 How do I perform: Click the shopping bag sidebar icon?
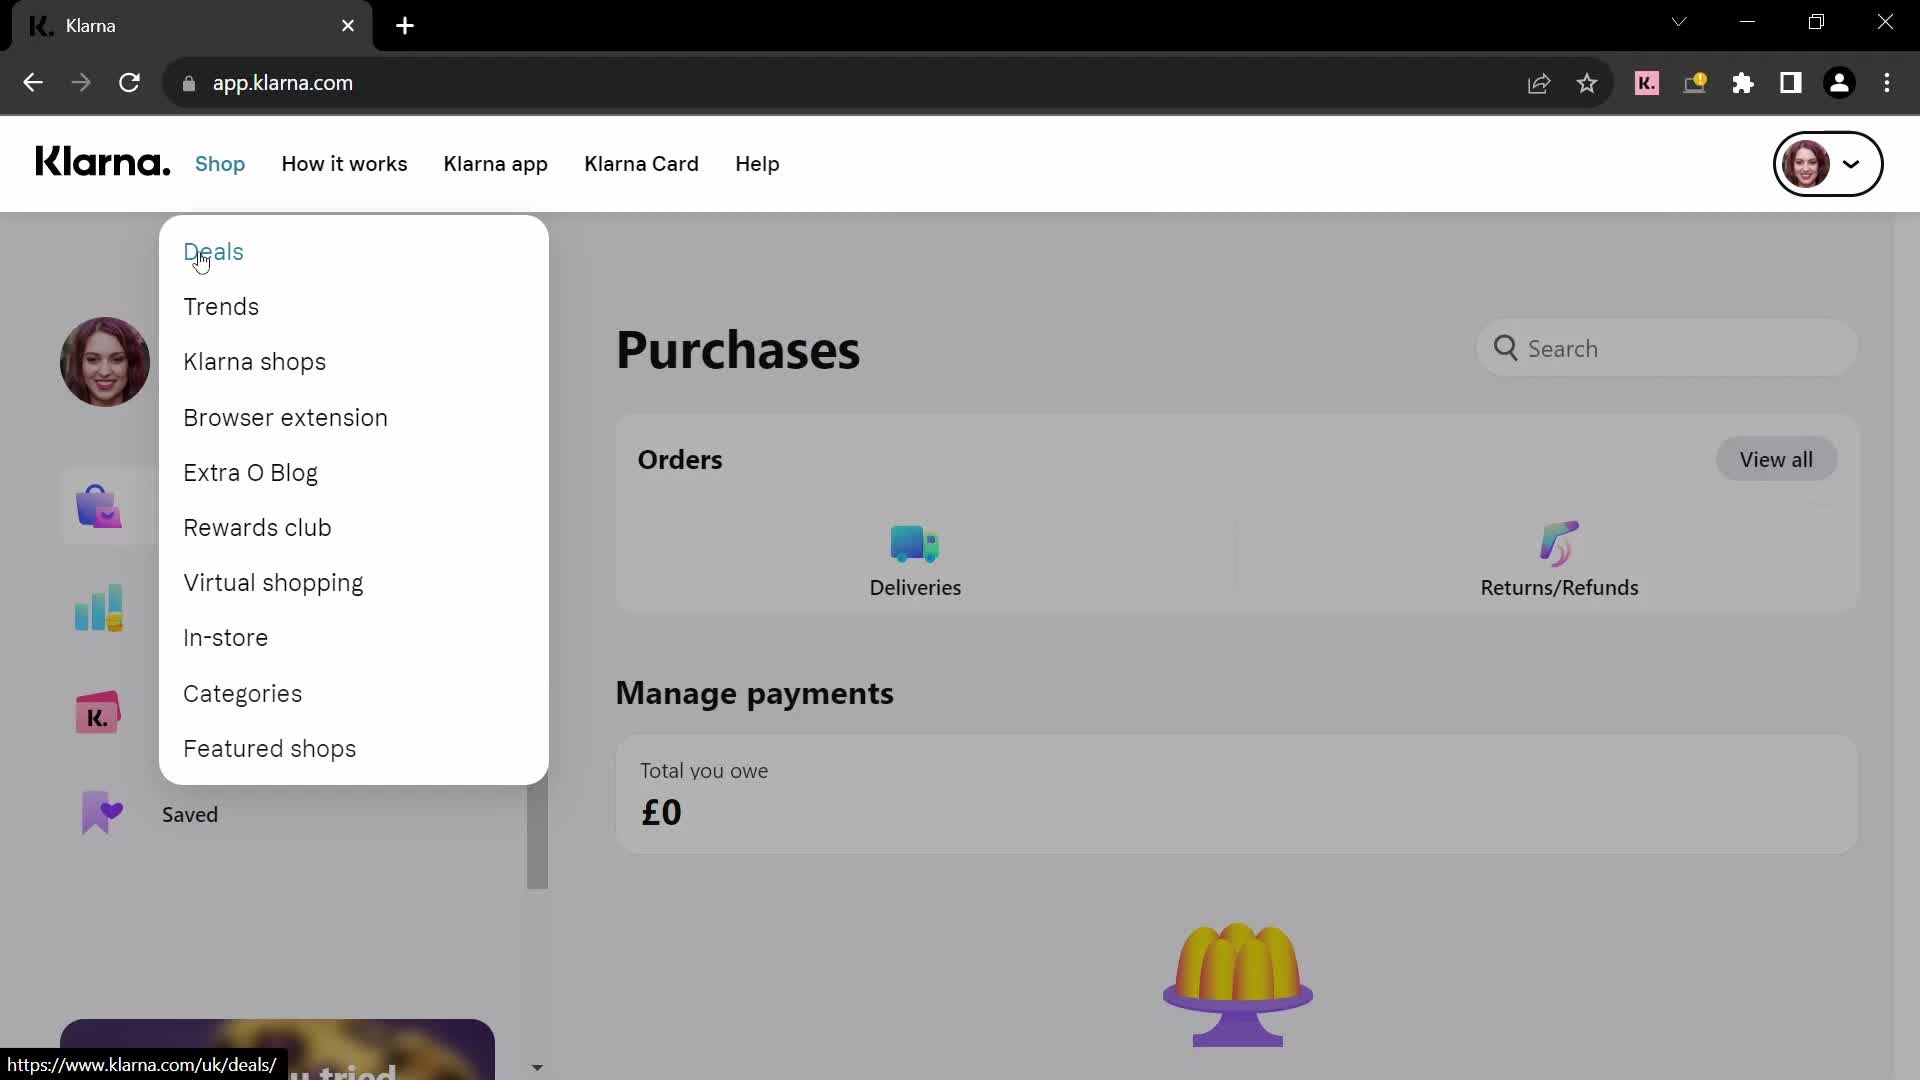tap(100, 506)
